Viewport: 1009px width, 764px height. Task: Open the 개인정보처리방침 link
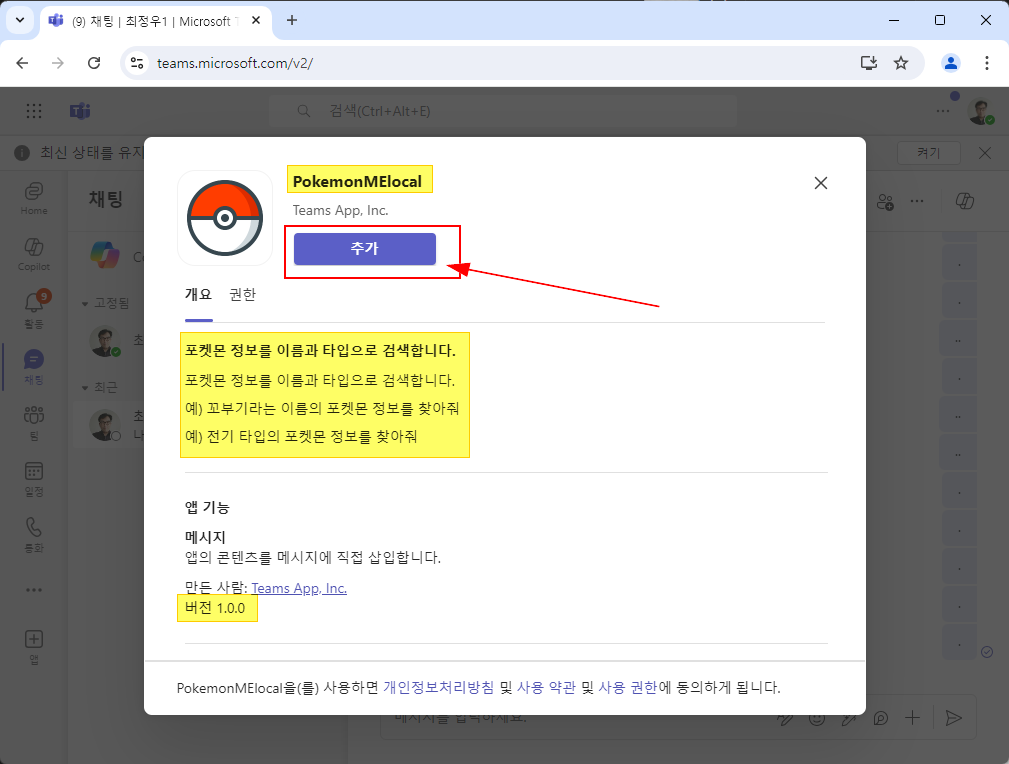(x=438, y=687)
